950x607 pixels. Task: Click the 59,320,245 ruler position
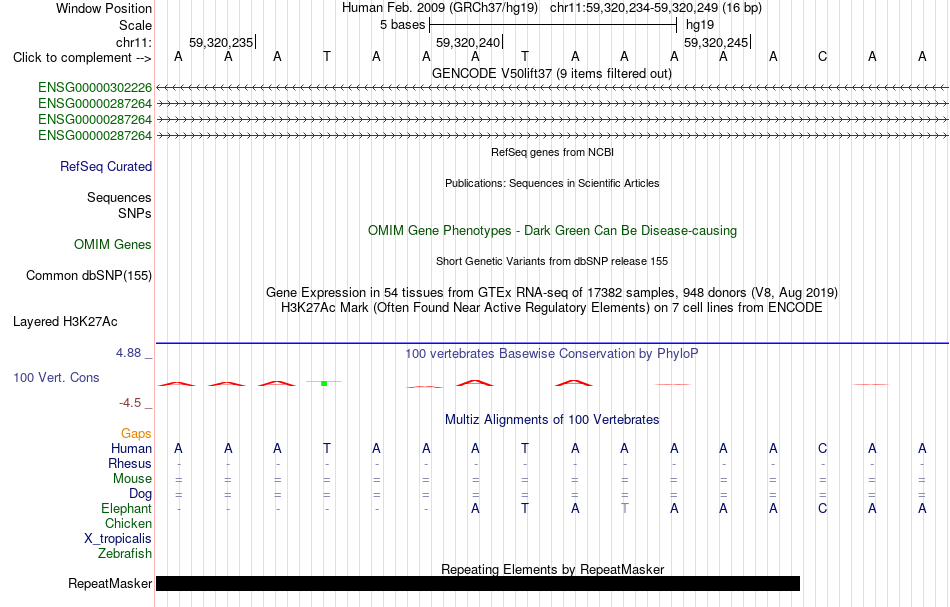coord(716,42)
